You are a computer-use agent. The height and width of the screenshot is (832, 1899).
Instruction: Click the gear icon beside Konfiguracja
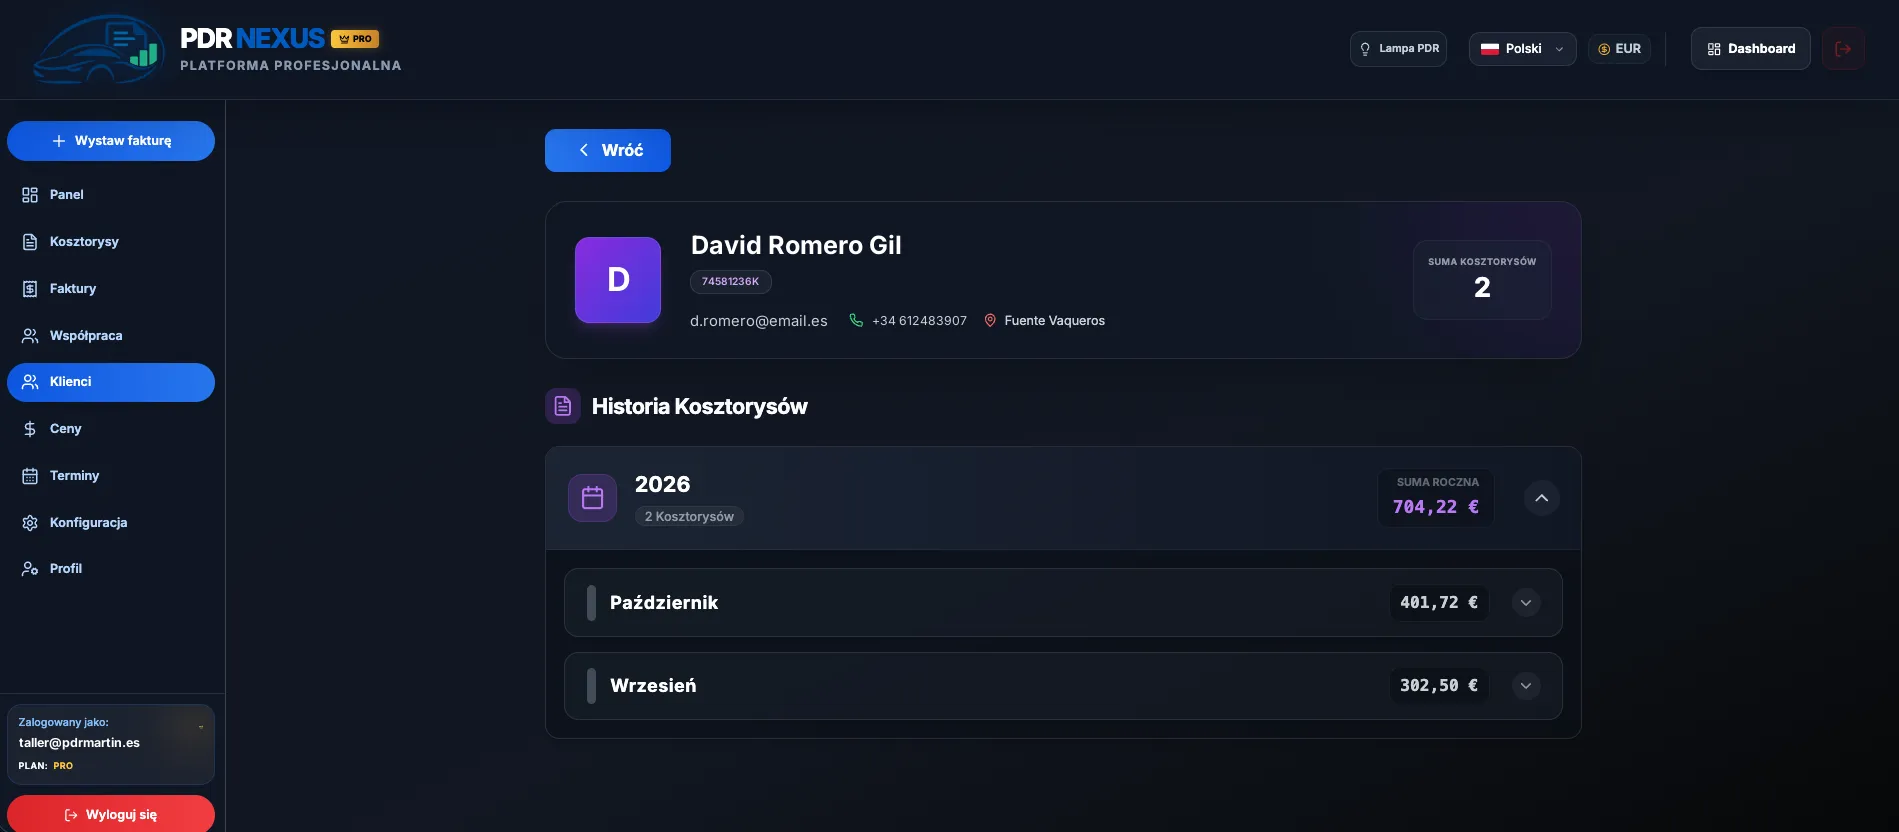[30, 523]
